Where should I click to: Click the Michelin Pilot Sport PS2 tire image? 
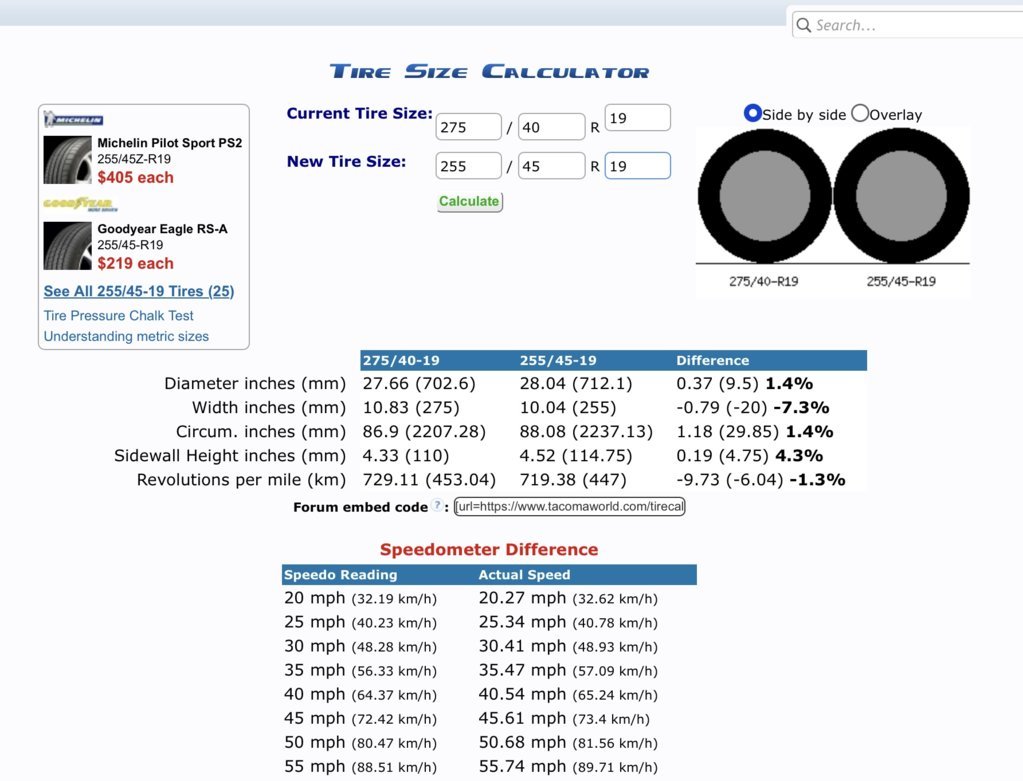(x=68, y=160)
